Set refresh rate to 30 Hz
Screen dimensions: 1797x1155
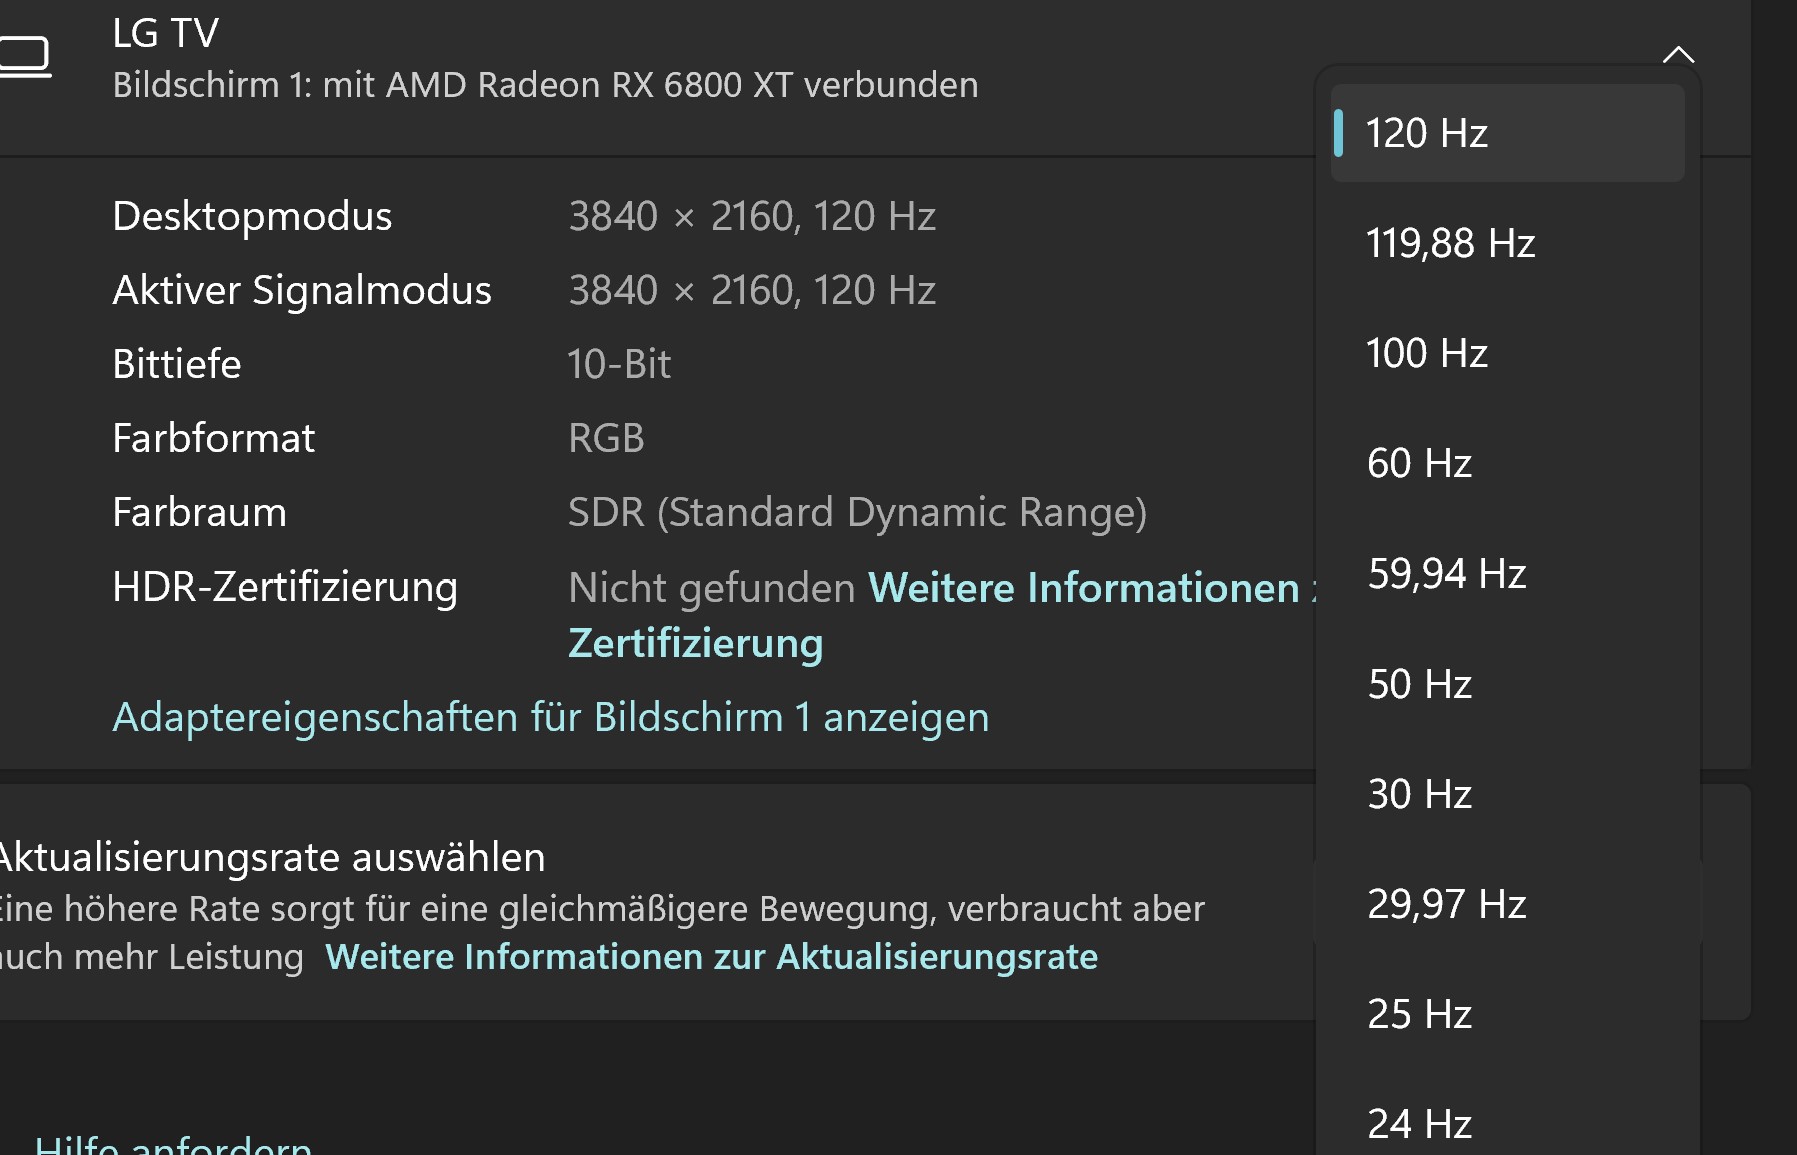tap(1419, 793)
